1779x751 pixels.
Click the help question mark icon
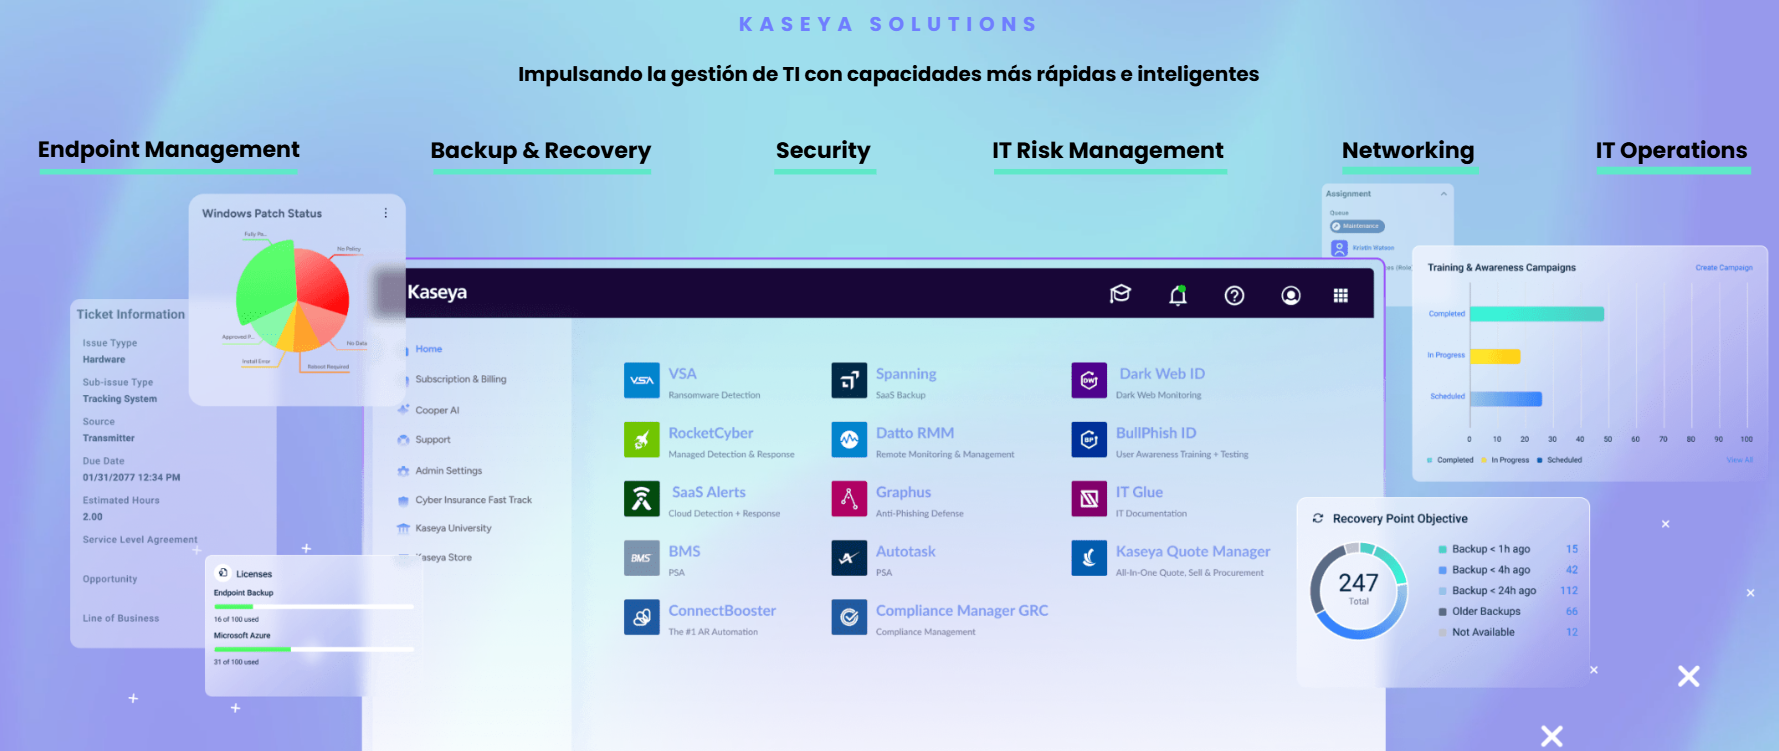click(1234, 295)
